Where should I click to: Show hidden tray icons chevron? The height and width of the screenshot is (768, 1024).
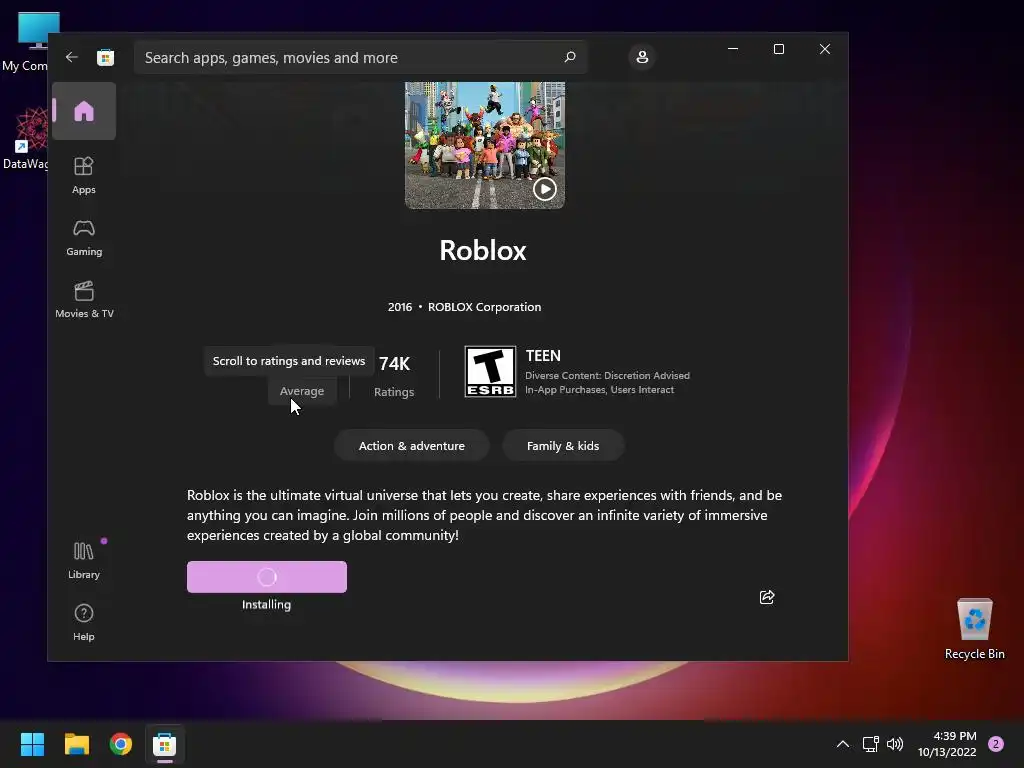click(842, 744)
